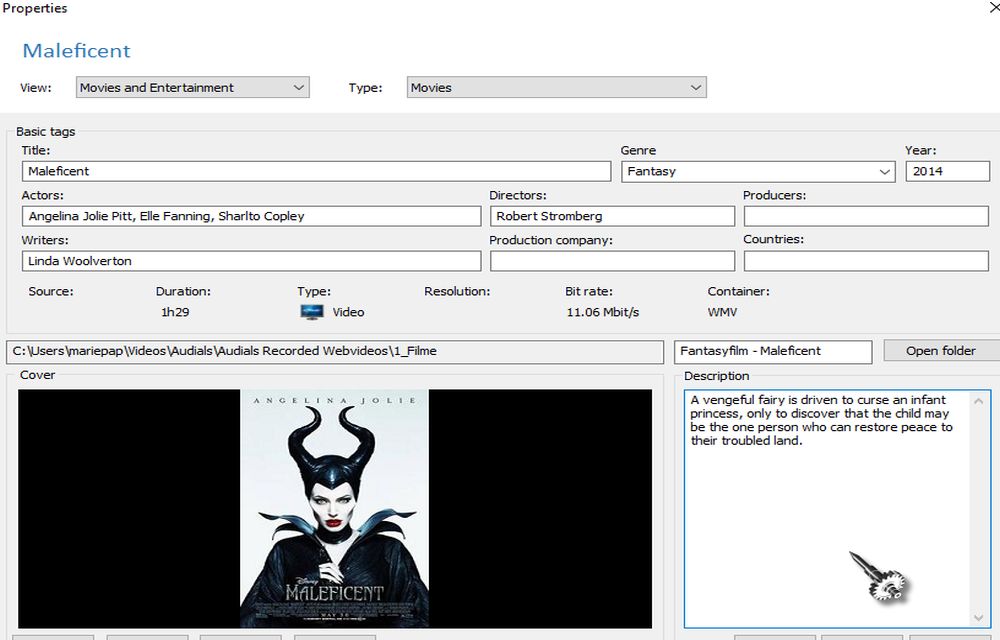Click the Year field showing 2014

(x=948, y=171)
